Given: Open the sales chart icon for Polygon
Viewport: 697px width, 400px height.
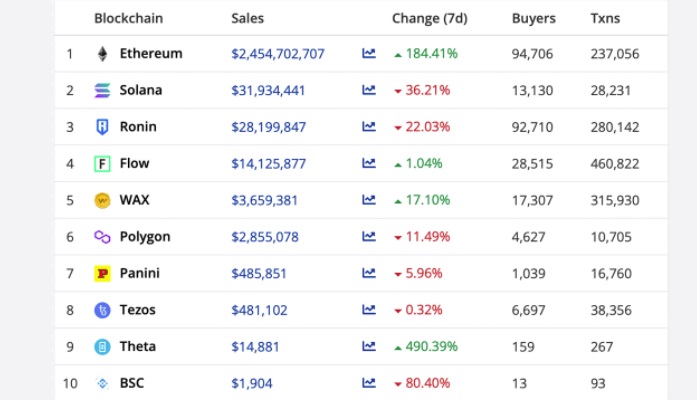Looking at the screenshot, I should [369, 236].
